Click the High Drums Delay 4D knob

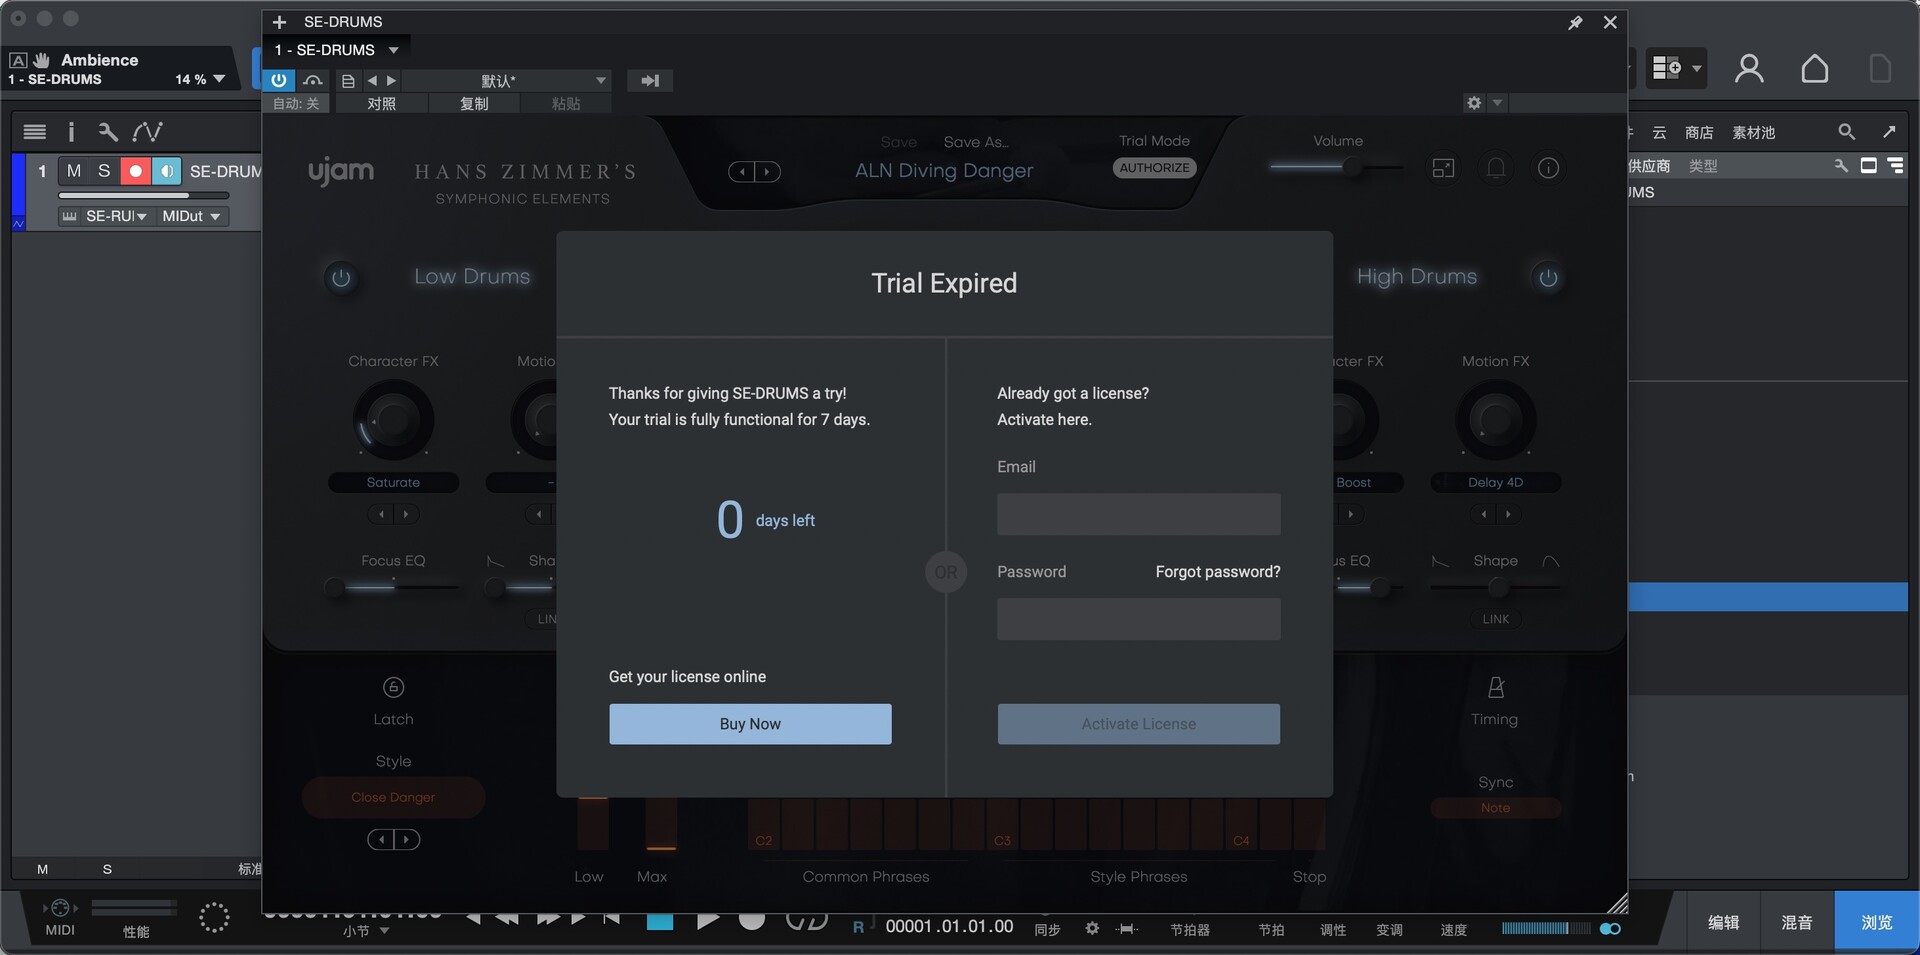point(1496,420)
